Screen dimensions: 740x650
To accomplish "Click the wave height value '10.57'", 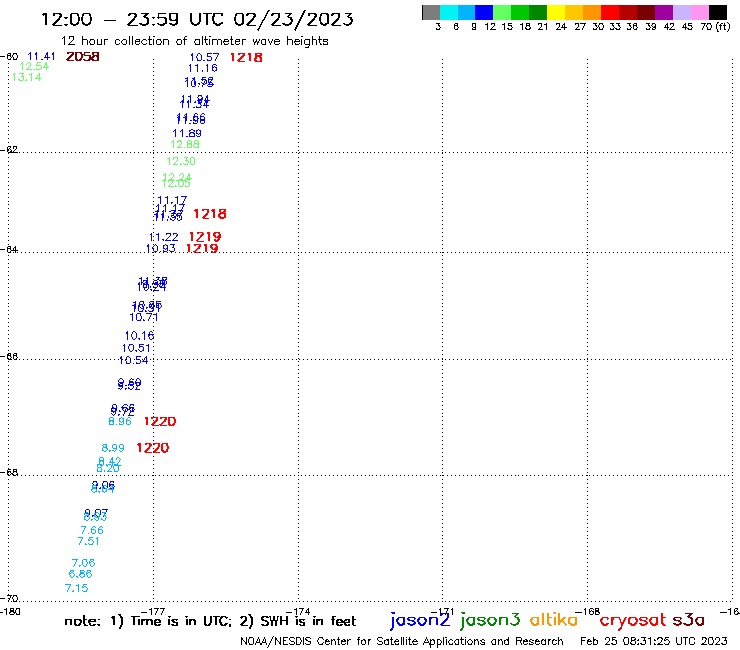I will pyautogui.click(x=204, y=57).
